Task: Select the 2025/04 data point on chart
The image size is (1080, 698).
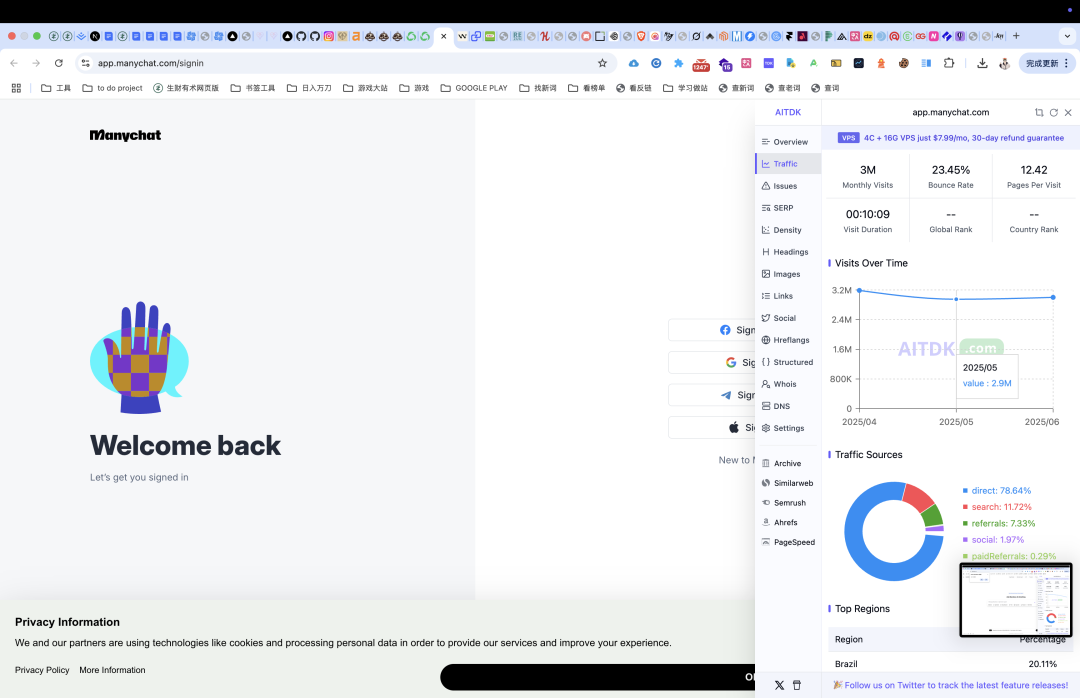Action: point(860,291)
